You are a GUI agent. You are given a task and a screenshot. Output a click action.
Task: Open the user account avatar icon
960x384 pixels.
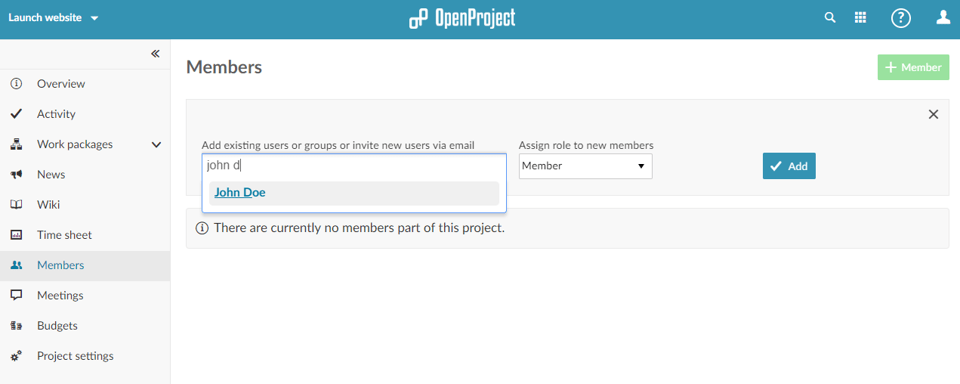coord(943,18)
